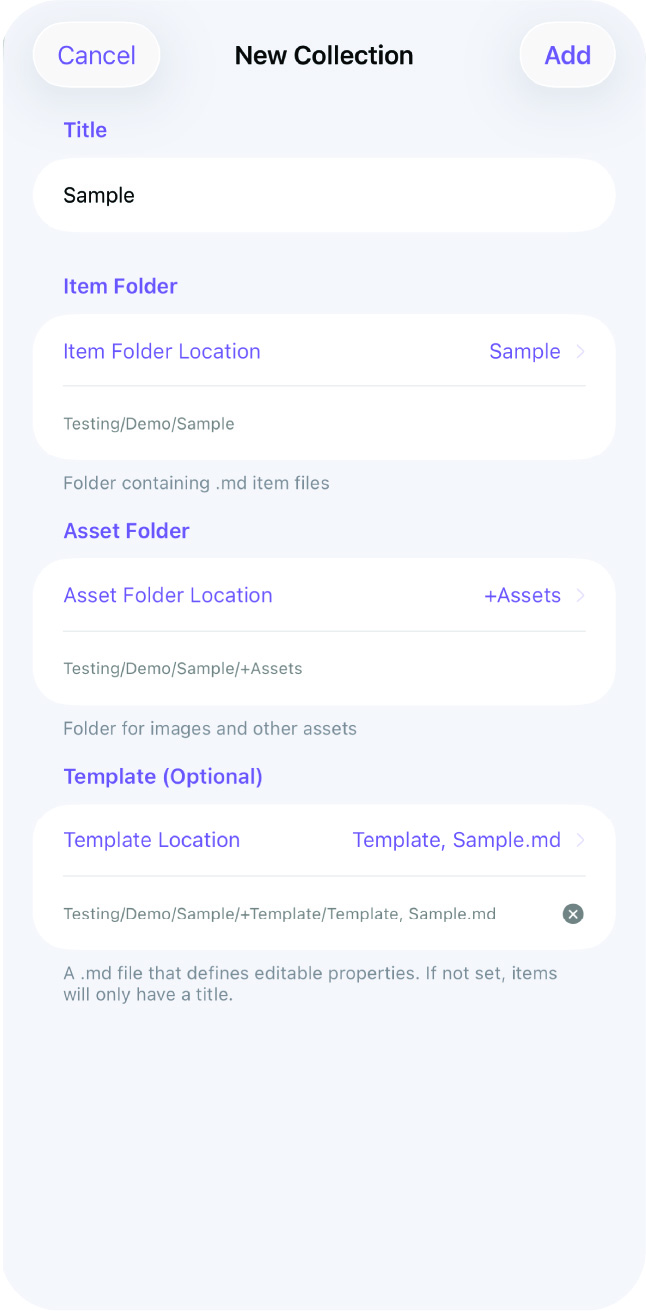Select Template, Sample.md value
The height and width of the screenshot is (1311, 646).
[x=456, y=840]
